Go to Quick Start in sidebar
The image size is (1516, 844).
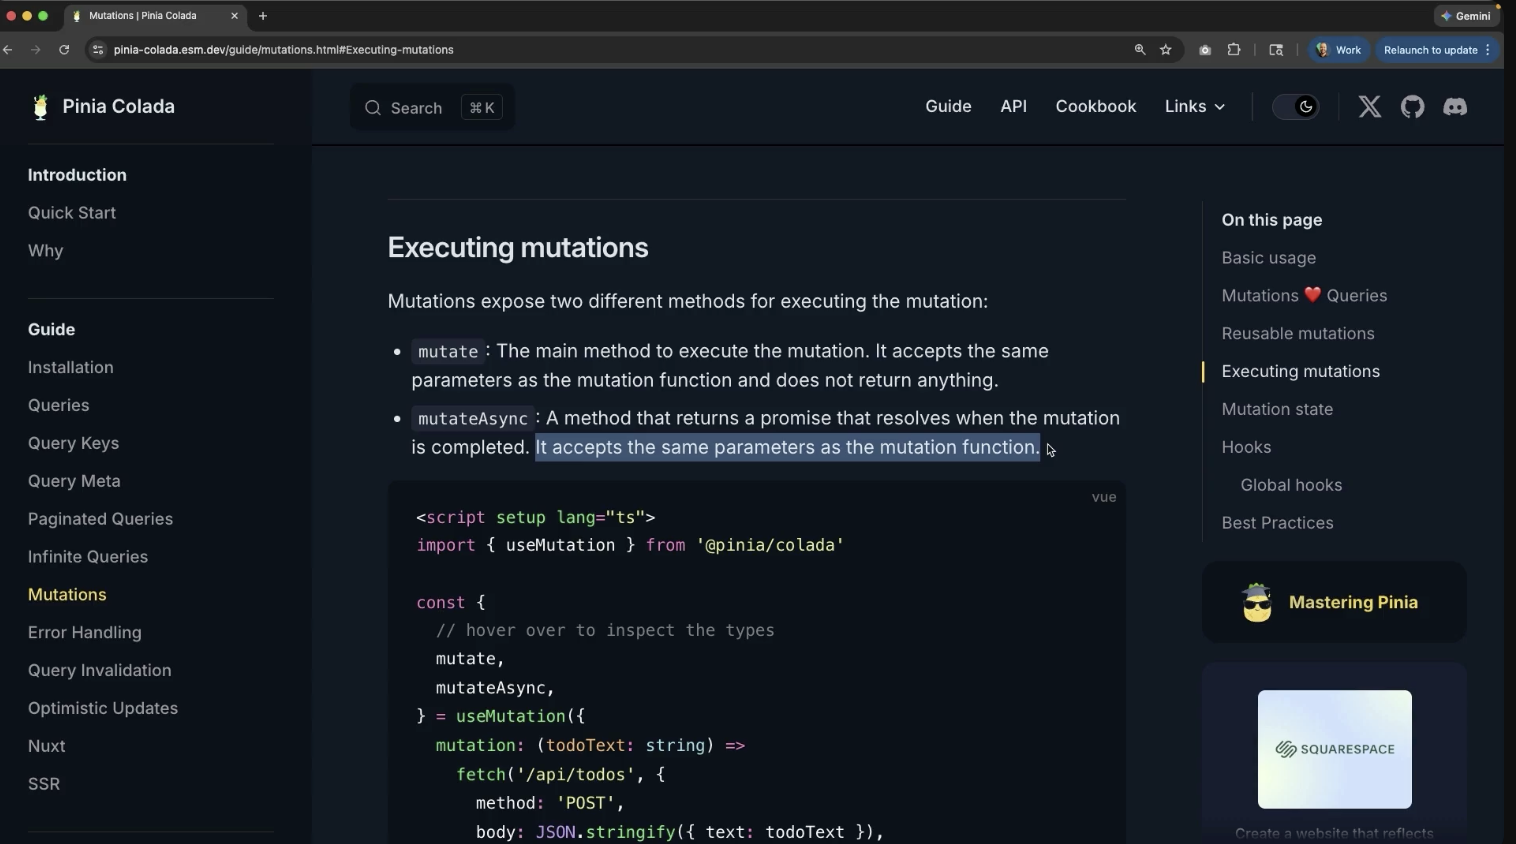(72, 213)
